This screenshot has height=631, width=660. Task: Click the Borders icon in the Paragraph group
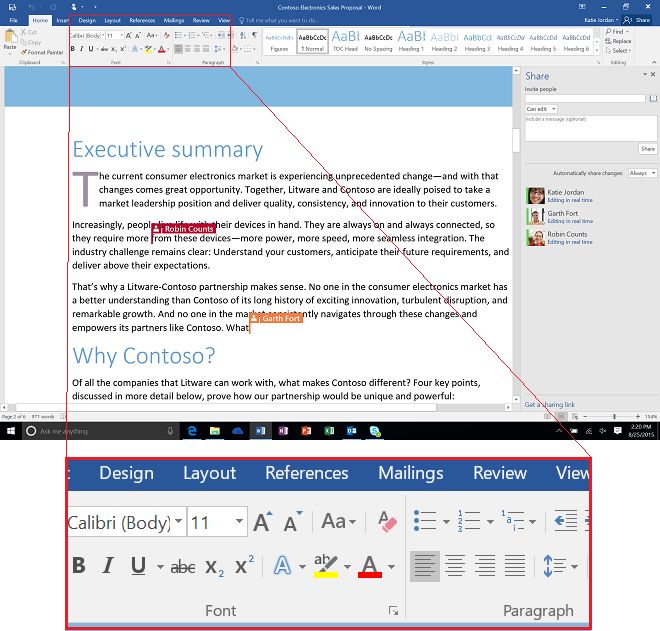pyautogui.click(x=248, y=49)
